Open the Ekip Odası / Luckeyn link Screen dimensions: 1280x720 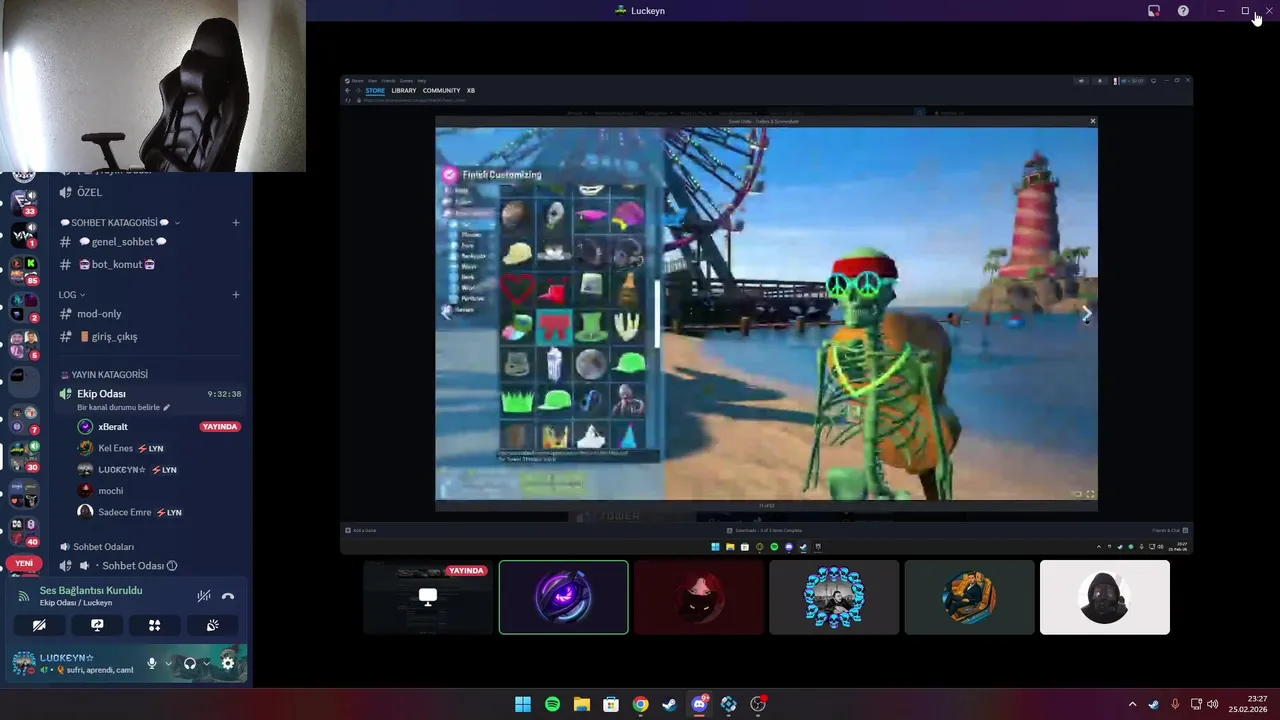click(76, 603)
